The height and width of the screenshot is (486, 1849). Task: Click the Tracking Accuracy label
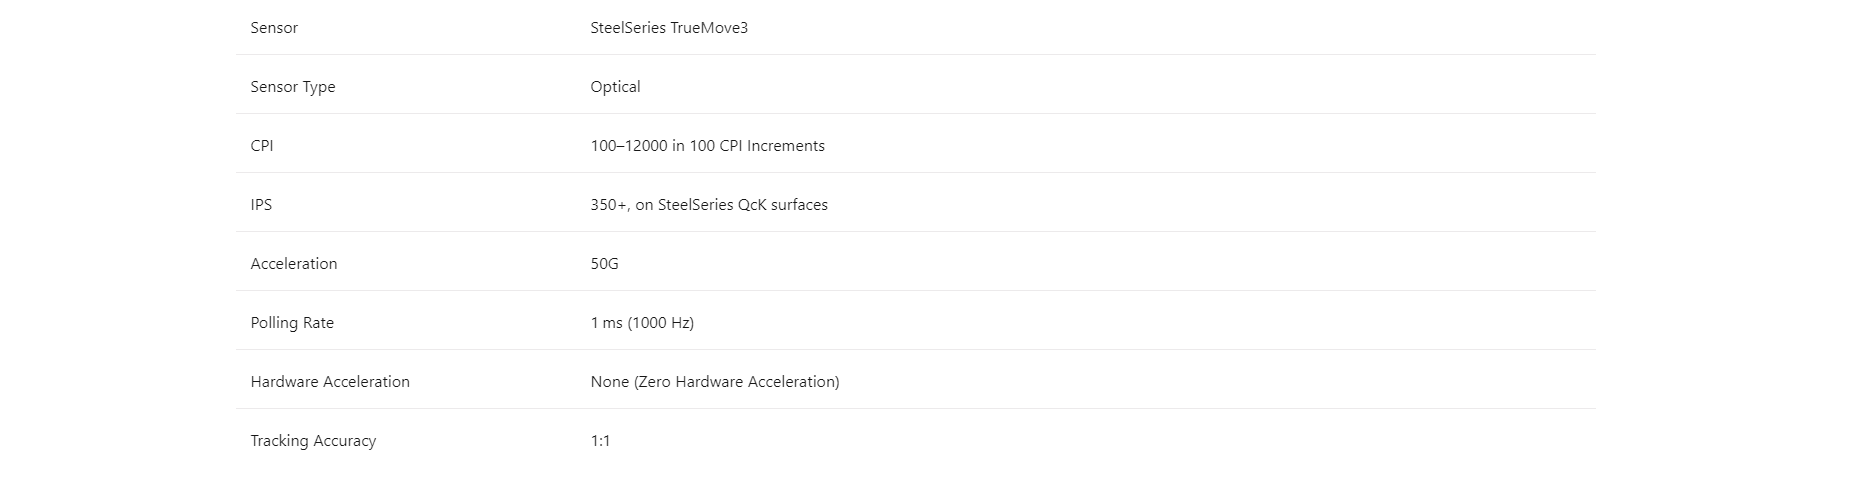coord(313,441)
